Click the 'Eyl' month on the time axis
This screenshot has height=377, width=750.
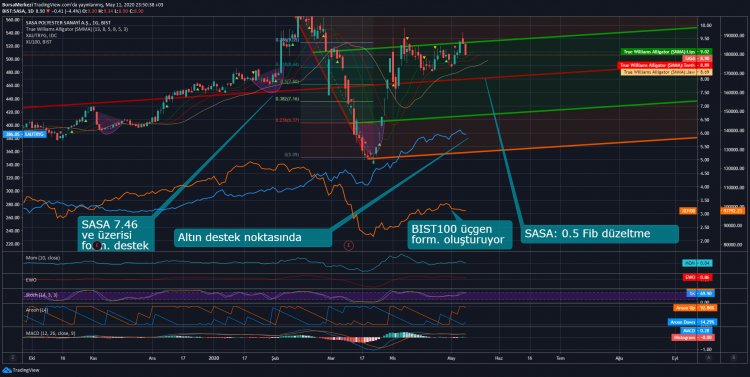675,357
